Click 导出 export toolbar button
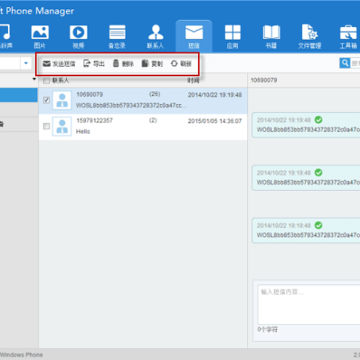This screenshot has width=360, height=360. tap(94, 64)
